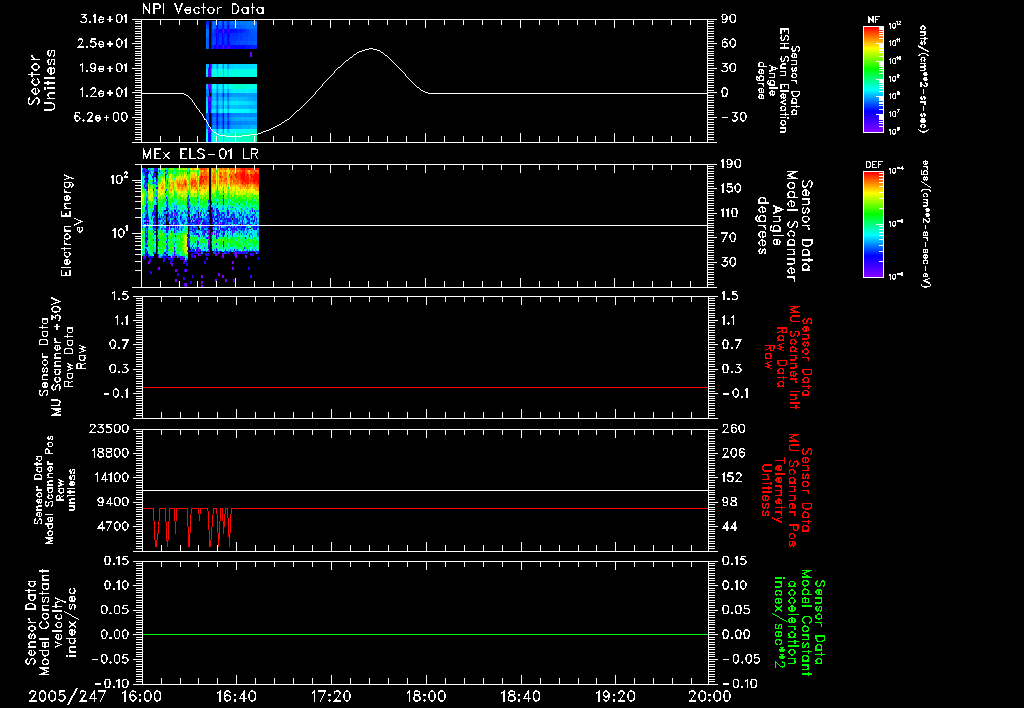
Task: Click the '90' sun elevation axis value
Action: tap(729, 19)
